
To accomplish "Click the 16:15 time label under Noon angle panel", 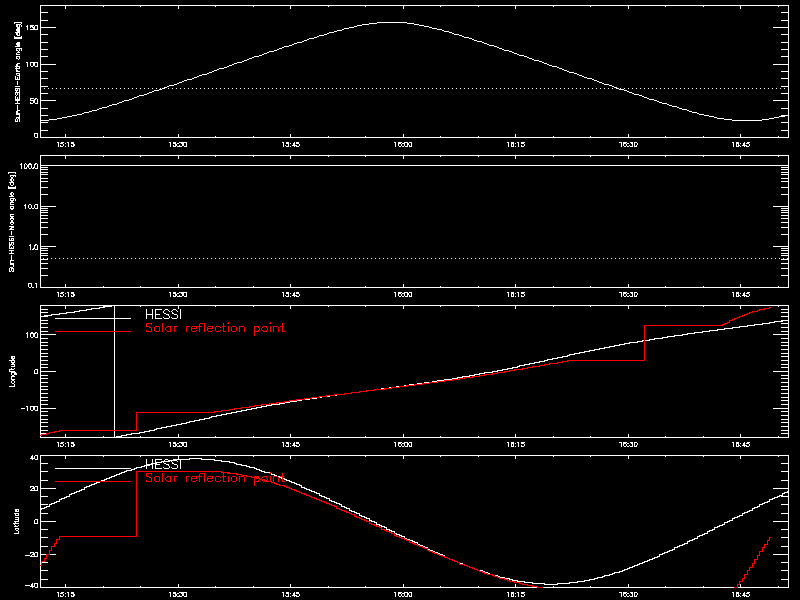I will (516, 295).
